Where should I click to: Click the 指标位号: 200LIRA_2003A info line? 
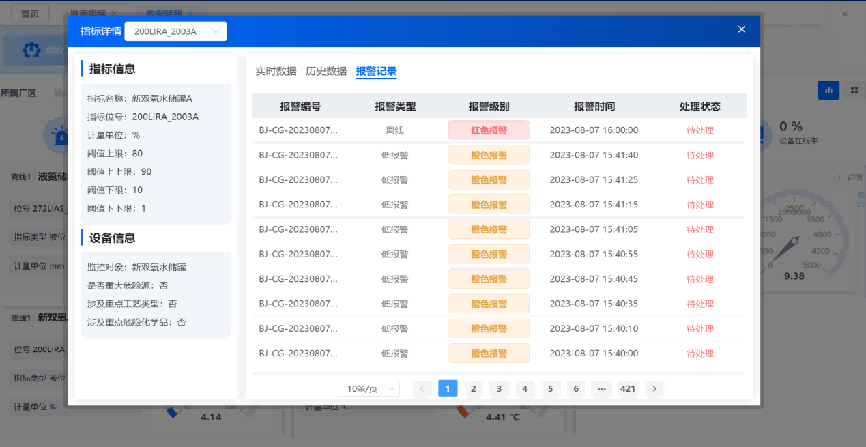[x=142, y=117]
